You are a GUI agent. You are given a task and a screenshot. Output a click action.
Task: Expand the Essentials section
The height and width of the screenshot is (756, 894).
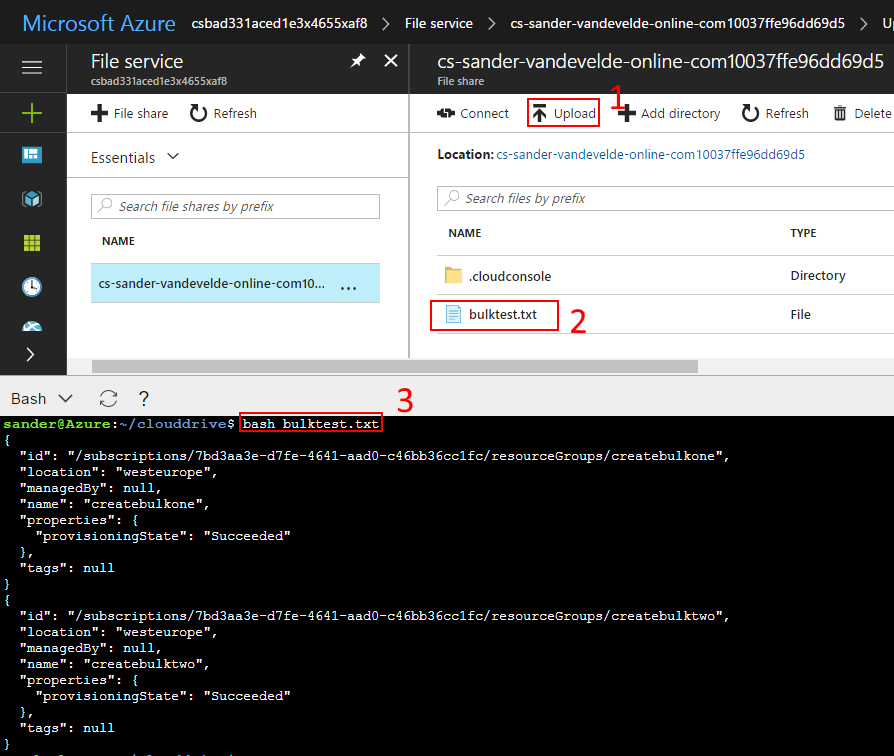tap(173, 157)
